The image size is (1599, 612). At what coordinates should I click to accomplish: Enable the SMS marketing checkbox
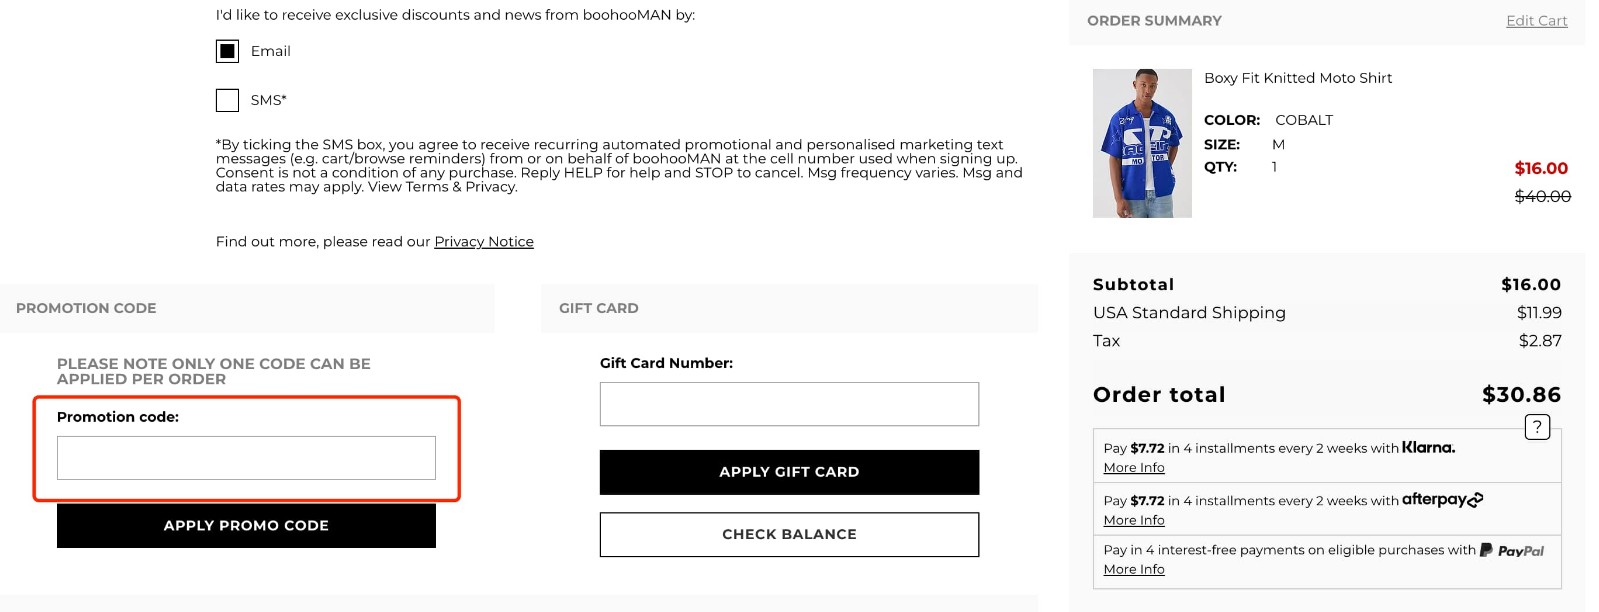[227, 99]
